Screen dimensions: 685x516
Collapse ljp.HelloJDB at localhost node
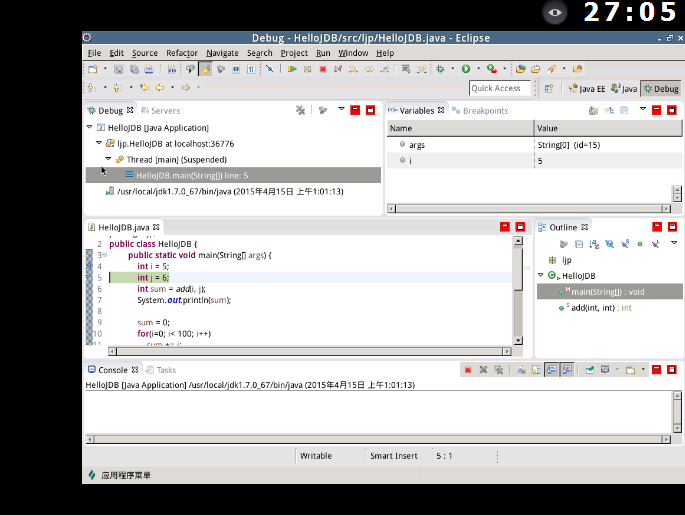(x=99, y=143)
